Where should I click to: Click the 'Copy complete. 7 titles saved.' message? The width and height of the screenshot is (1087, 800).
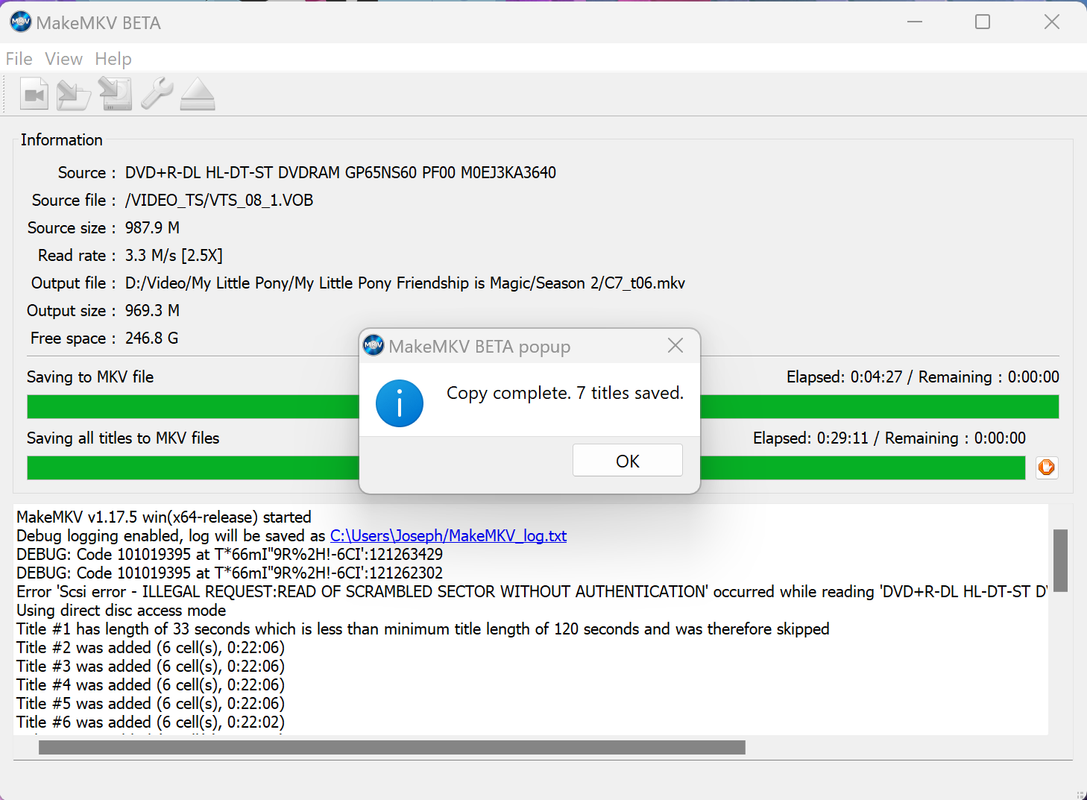[565, 393]
